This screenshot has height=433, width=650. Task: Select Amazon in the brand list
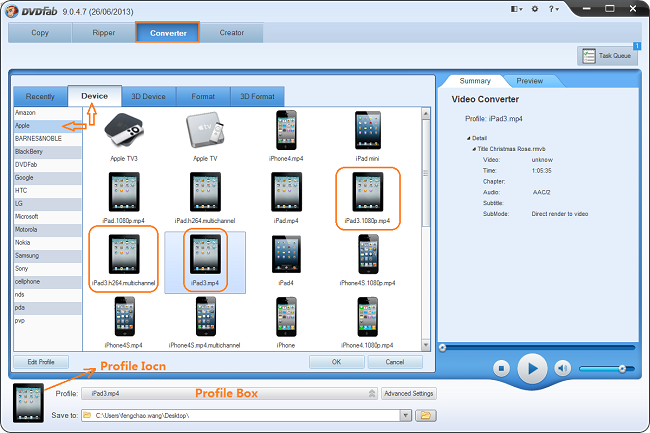[x=48, y=113]
